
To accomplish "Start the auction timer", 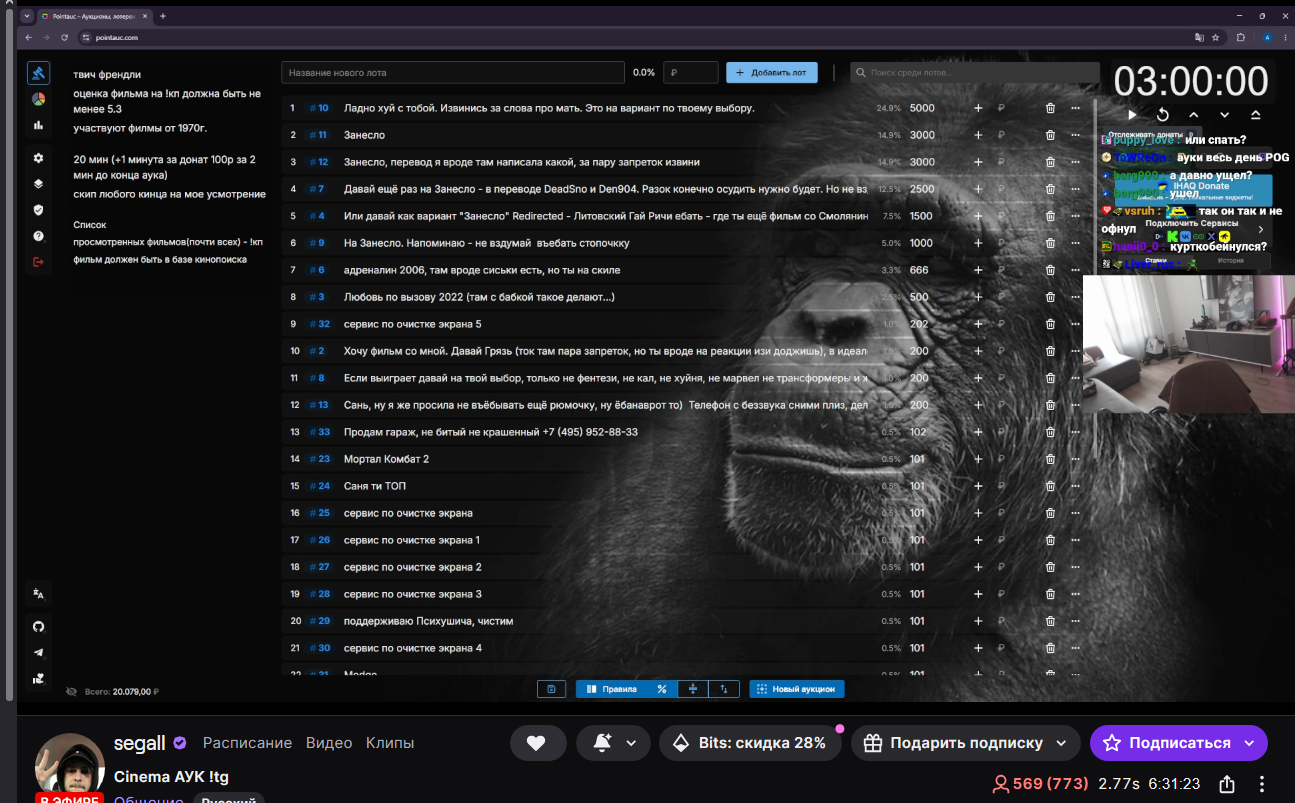I will (x=1132, y=115).
